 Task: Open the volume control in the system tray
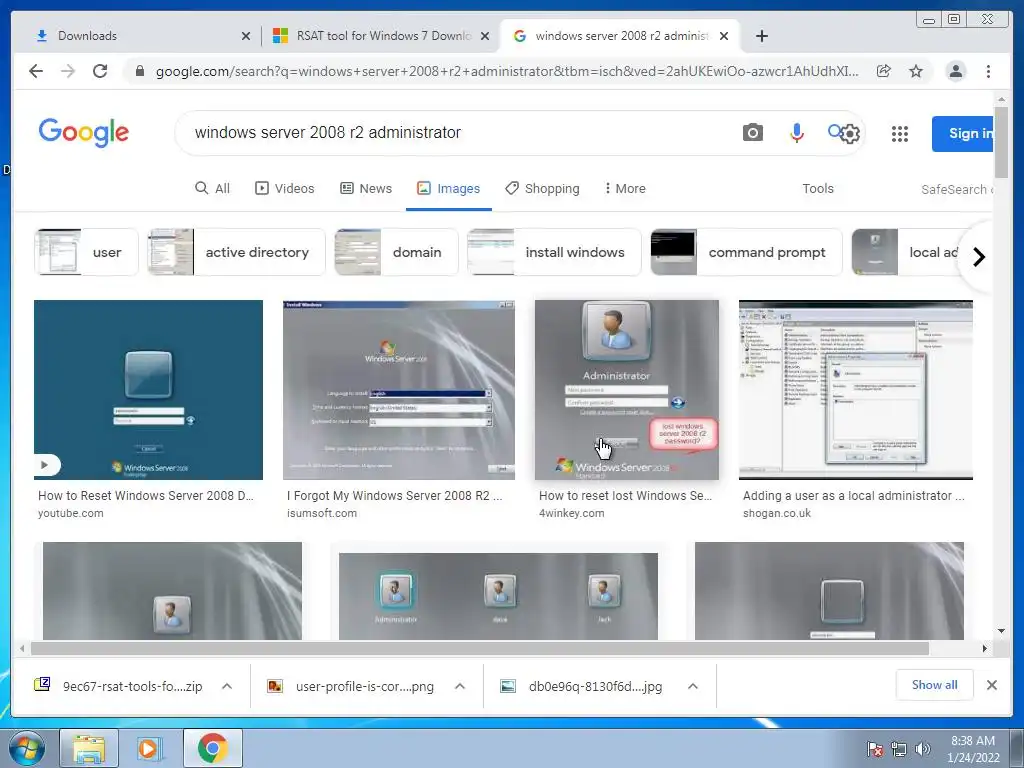click(x=922, y=749)
